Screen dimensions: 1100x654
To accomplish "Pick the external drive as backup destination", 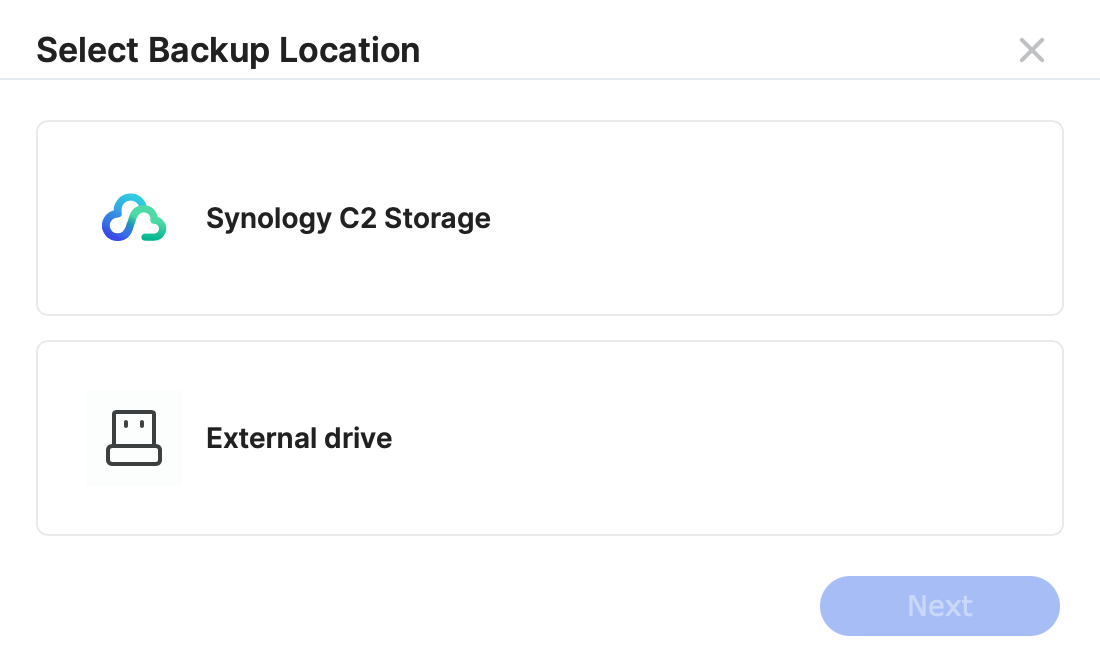I will coord(550,438).
